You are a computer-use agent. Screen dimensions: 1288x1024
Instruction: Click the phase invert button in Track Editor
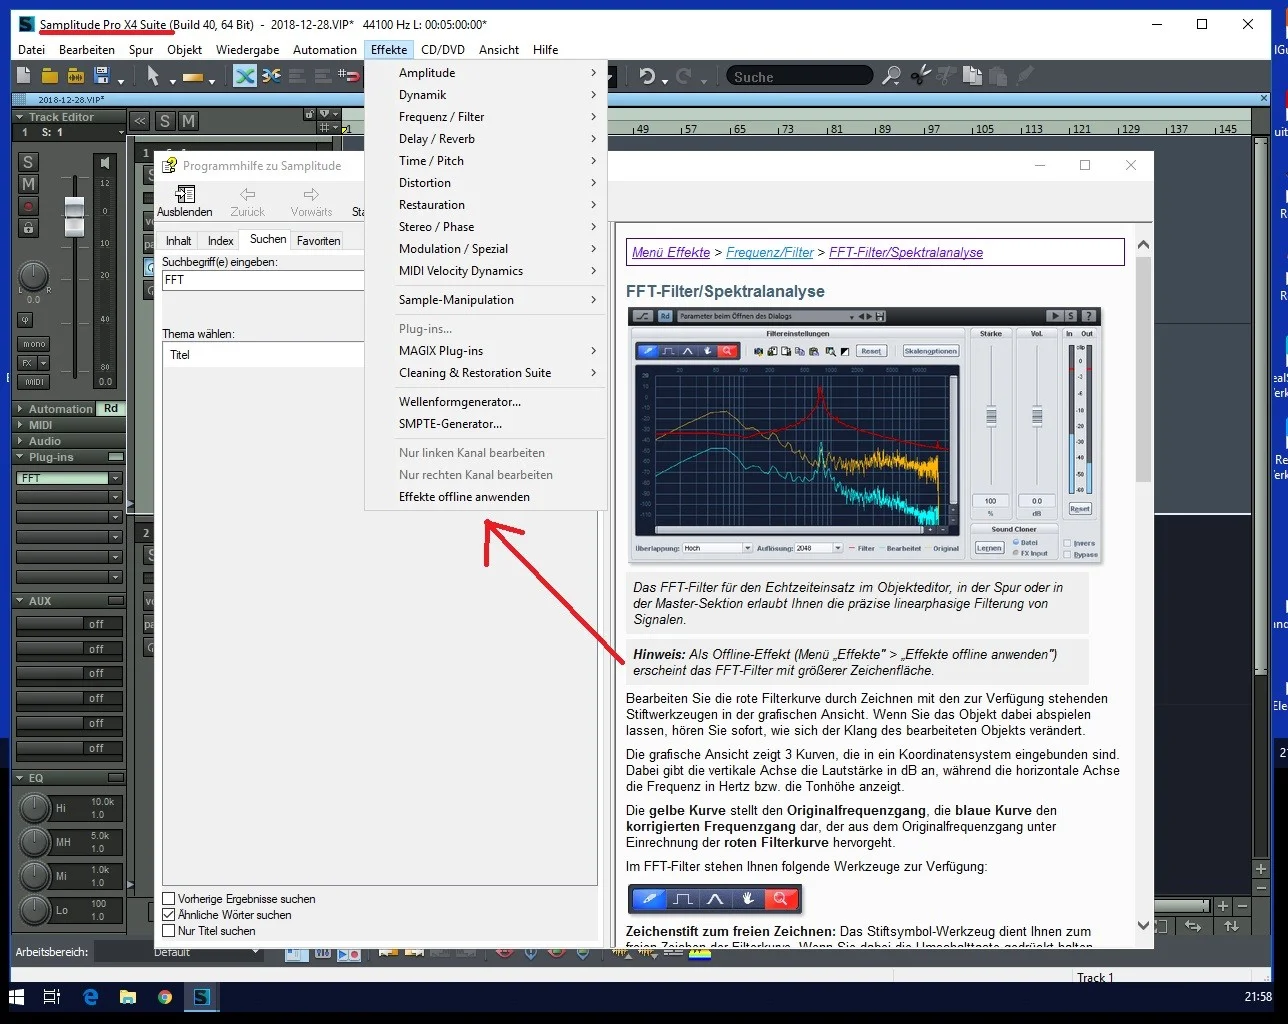(26, 320)
